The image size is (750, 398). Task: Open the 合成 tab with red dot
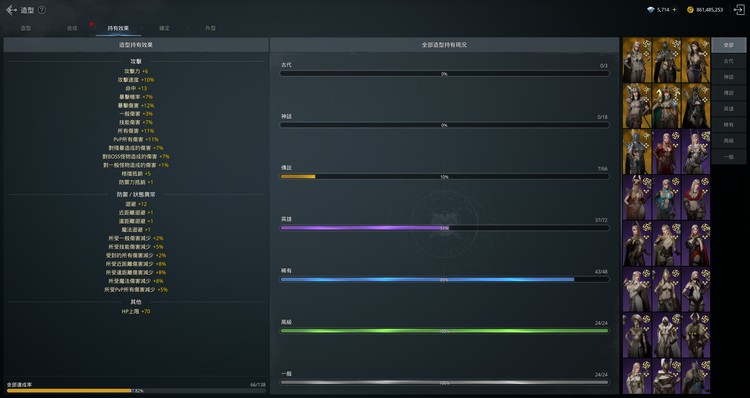point(72,28)
